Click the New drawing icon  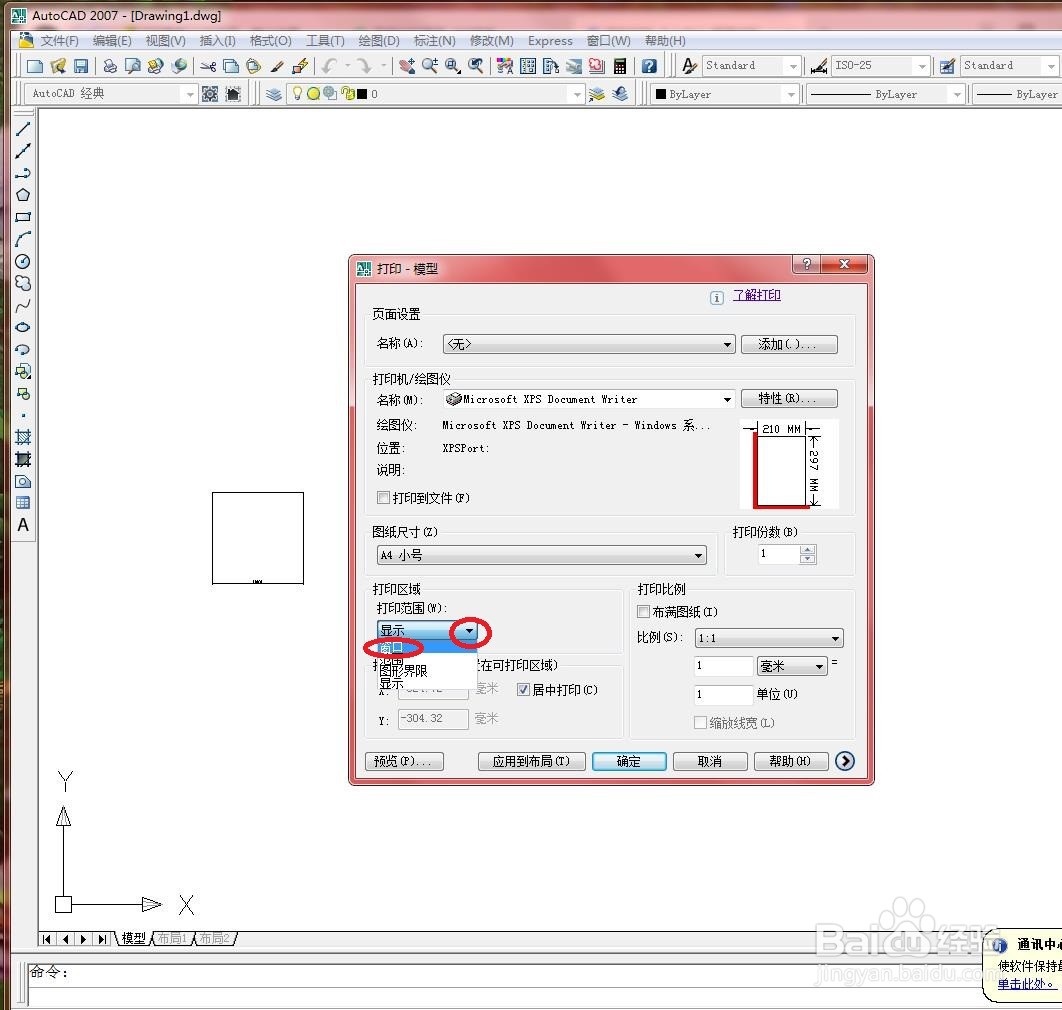pyautogui.click(x=35, y=66)
